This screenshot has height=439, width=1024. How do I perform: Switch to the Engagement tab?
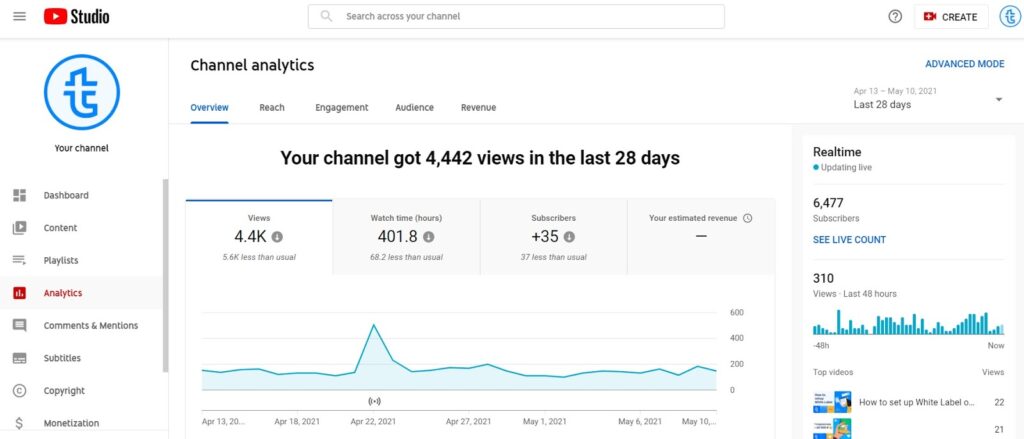click(341, 108)
